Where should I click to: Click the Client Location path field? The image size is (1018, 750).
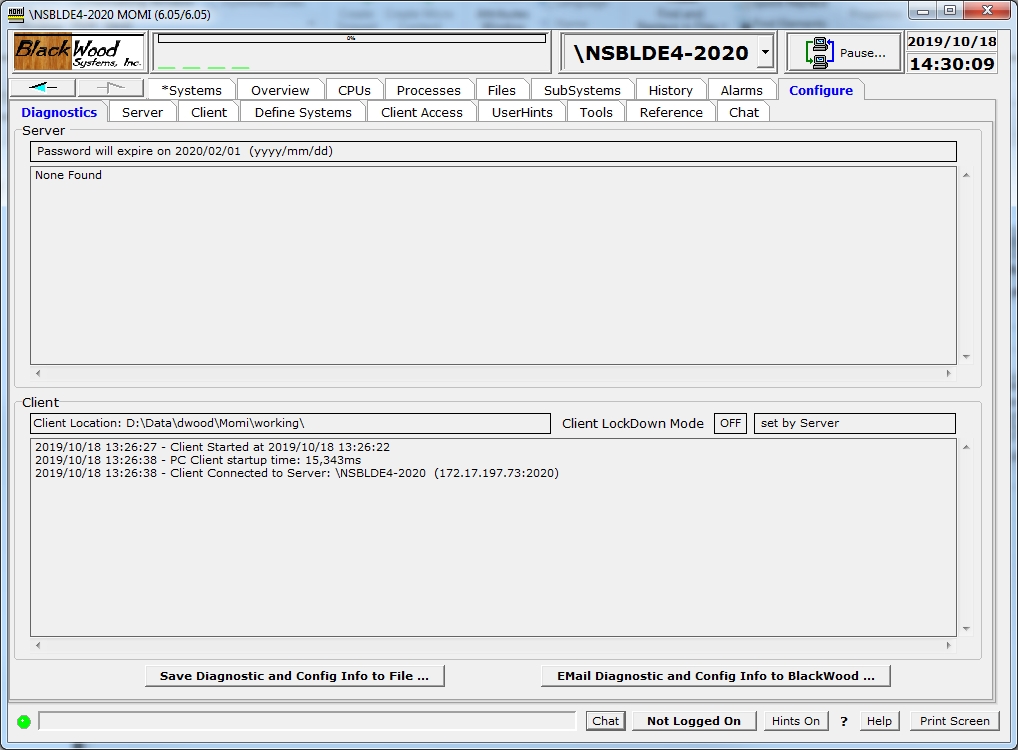coord(290,423)
